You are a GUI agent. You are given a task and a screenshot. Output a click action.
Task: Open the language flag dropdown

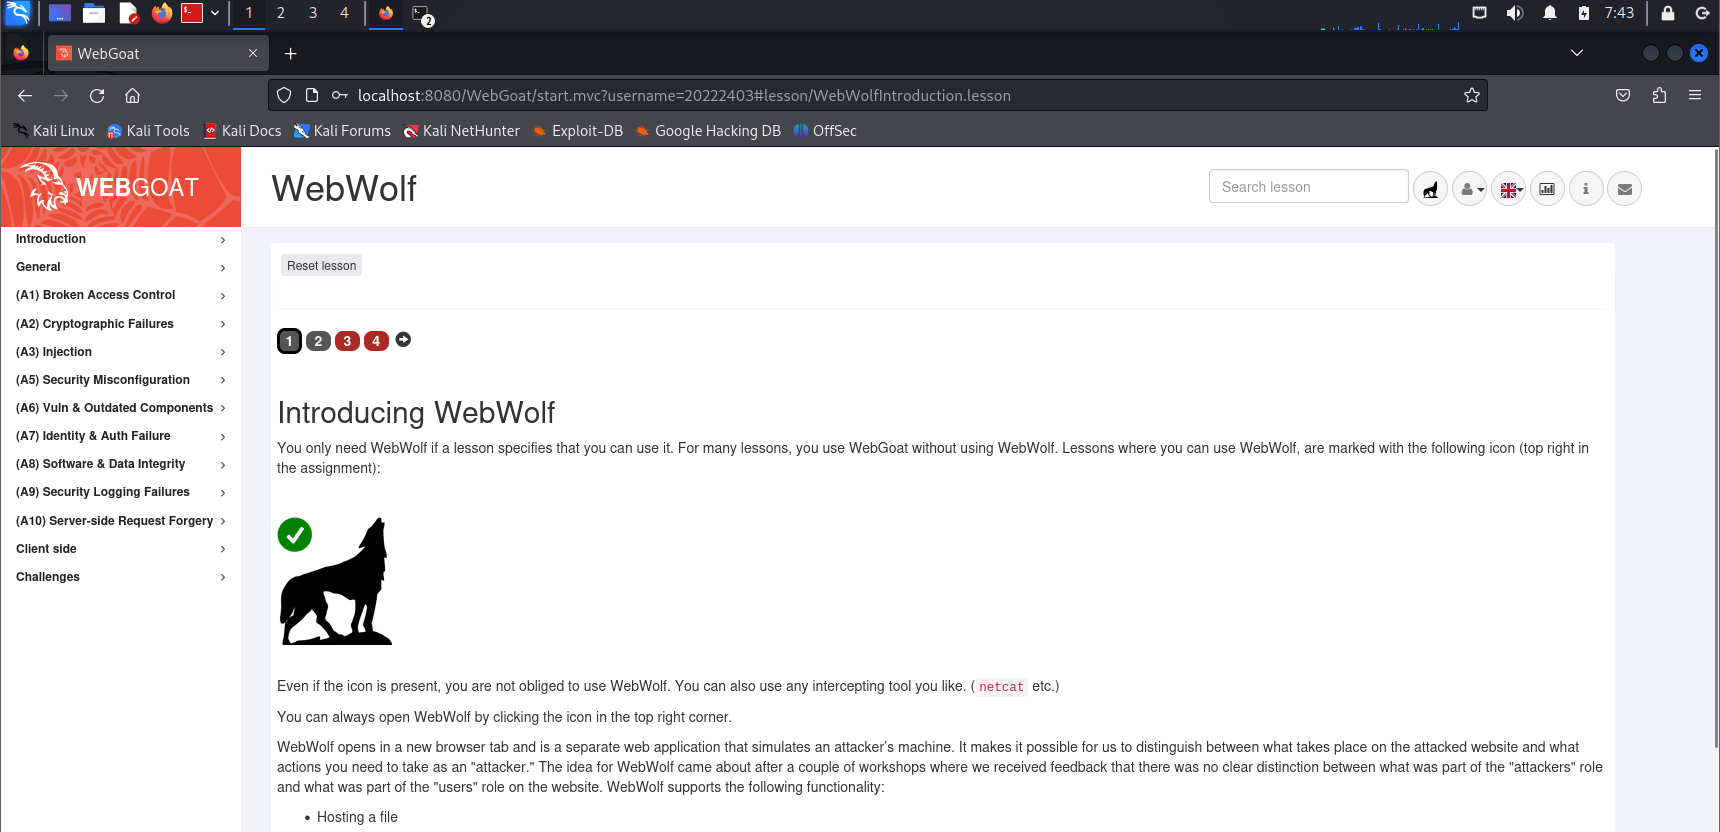[1509, 189]
